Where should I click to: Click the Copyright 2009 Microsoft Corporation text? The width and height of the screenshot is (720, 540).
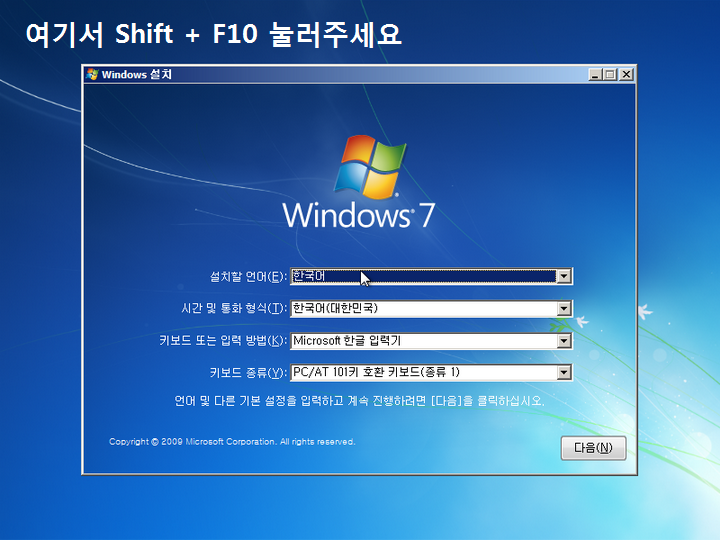pyautogui.click(x=232, y=442)
